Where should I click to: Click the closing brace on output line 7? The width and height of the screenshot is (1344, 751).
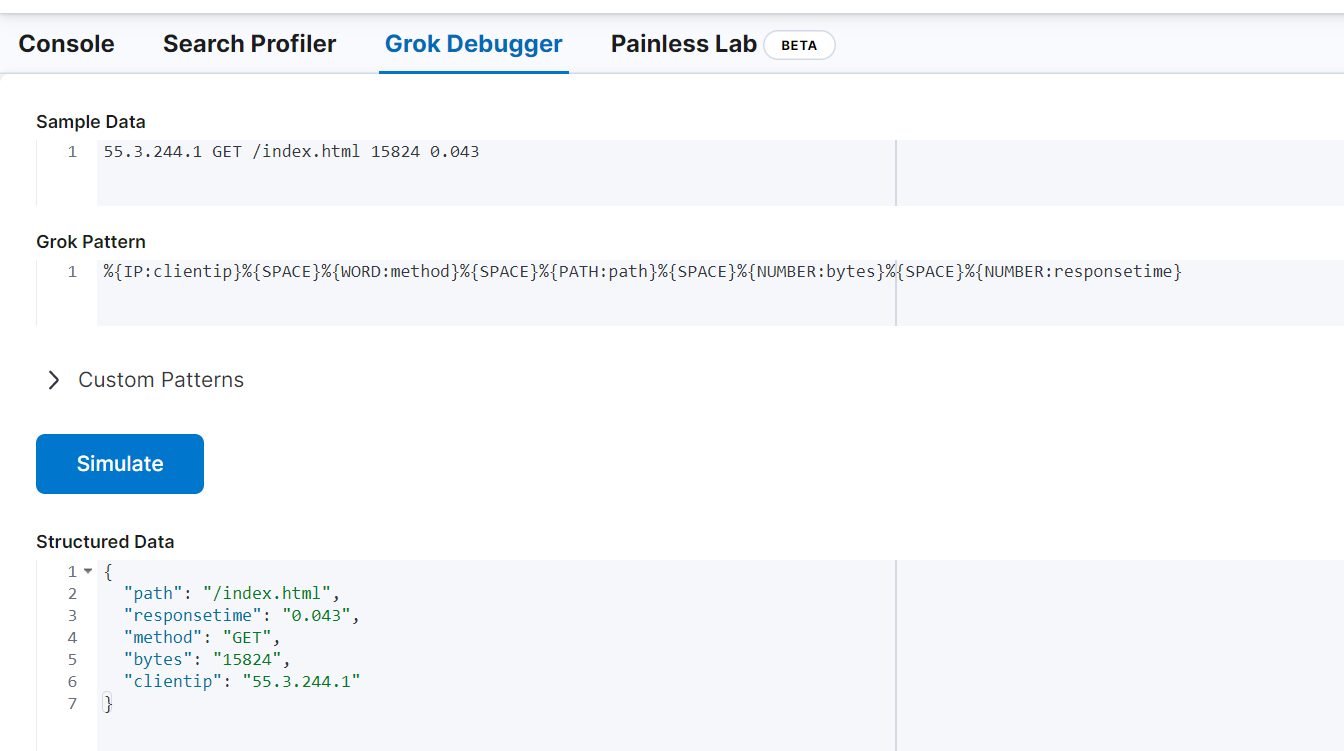pyautogui.click(x=108, y=704)
